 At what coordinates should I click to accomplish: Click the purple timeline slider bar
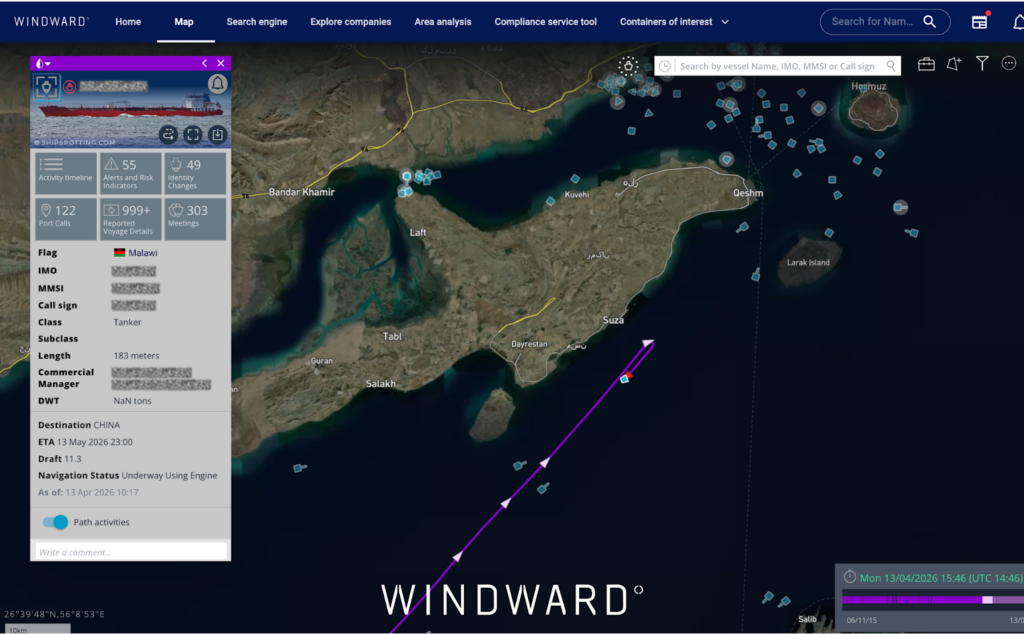point(930,598)
